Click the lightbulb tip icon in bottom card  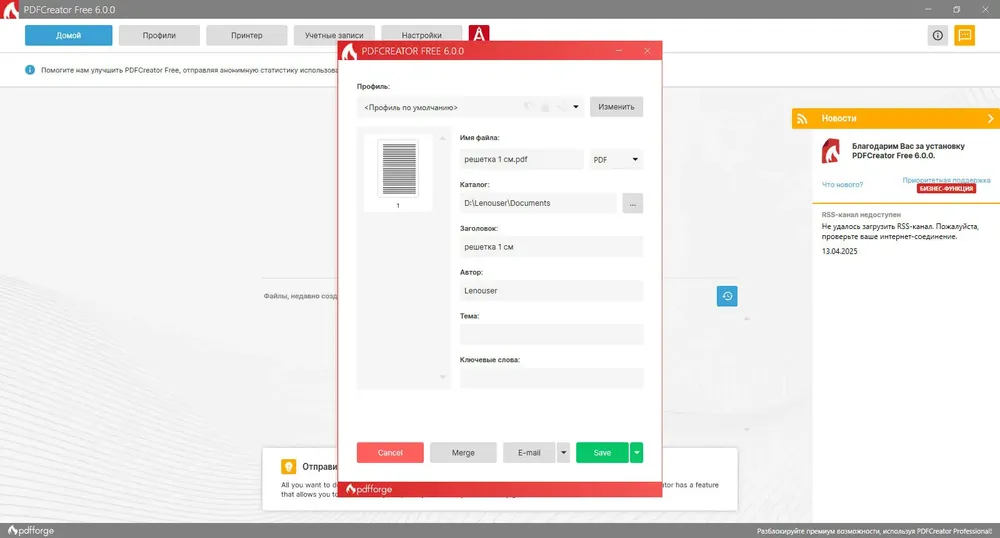click(x=288, y=467)
